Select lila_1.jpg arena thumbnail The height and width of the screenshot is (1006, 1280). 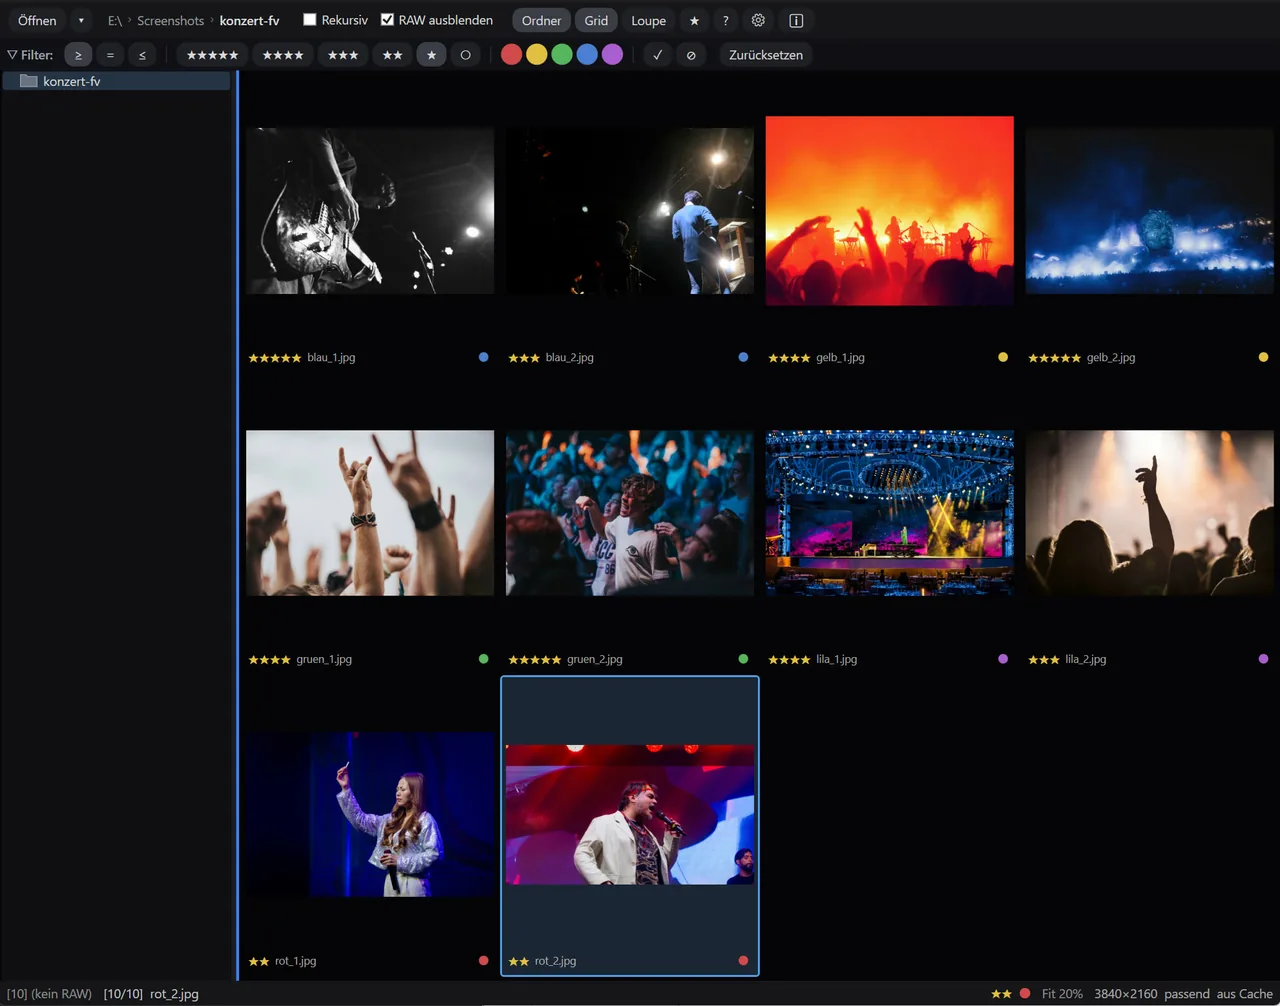[890, 513]
